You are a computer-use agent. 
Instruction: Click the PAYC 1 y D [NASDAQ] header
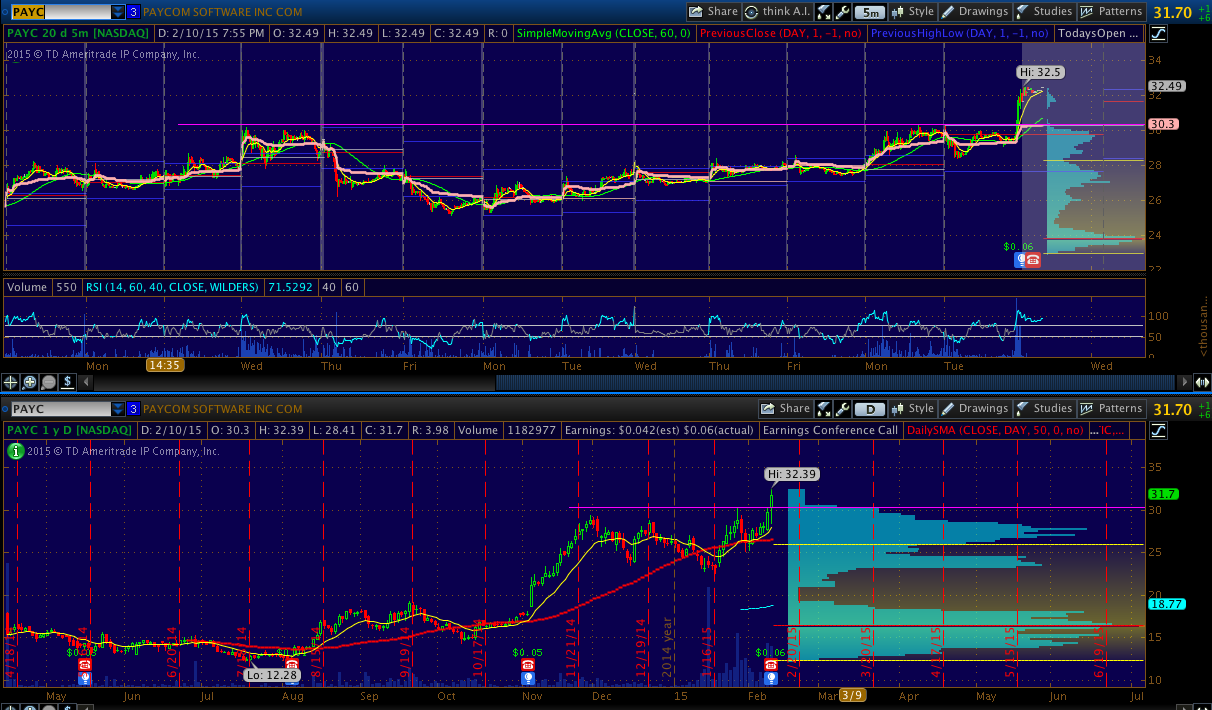pyautogui.click(x=68, y=430)
